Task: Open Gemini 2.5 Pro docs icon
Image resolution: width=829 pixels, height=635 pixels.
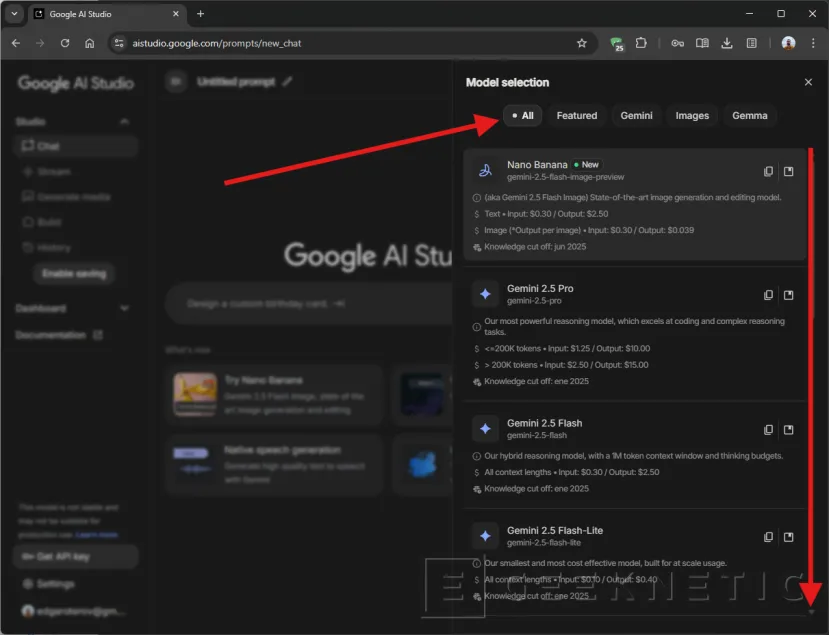Action: tap(788, 295)
